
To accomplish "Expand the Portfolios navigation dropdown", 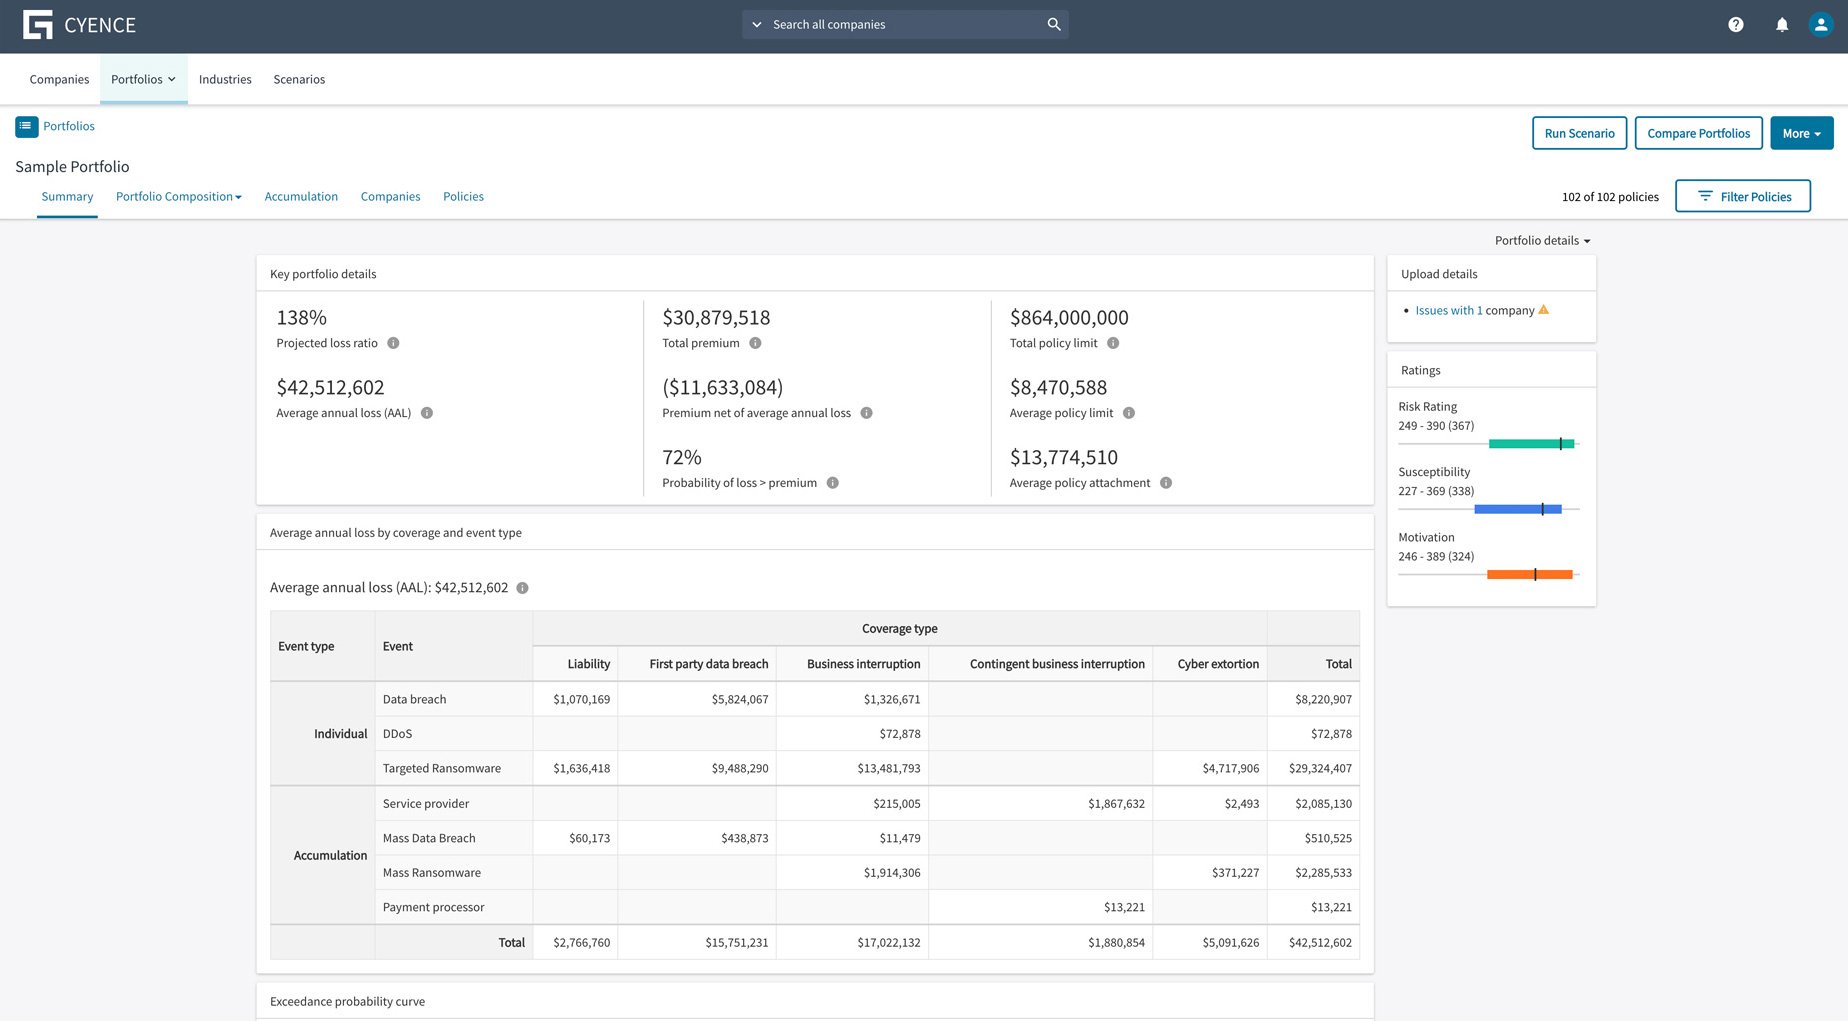I will click(143, 79).
